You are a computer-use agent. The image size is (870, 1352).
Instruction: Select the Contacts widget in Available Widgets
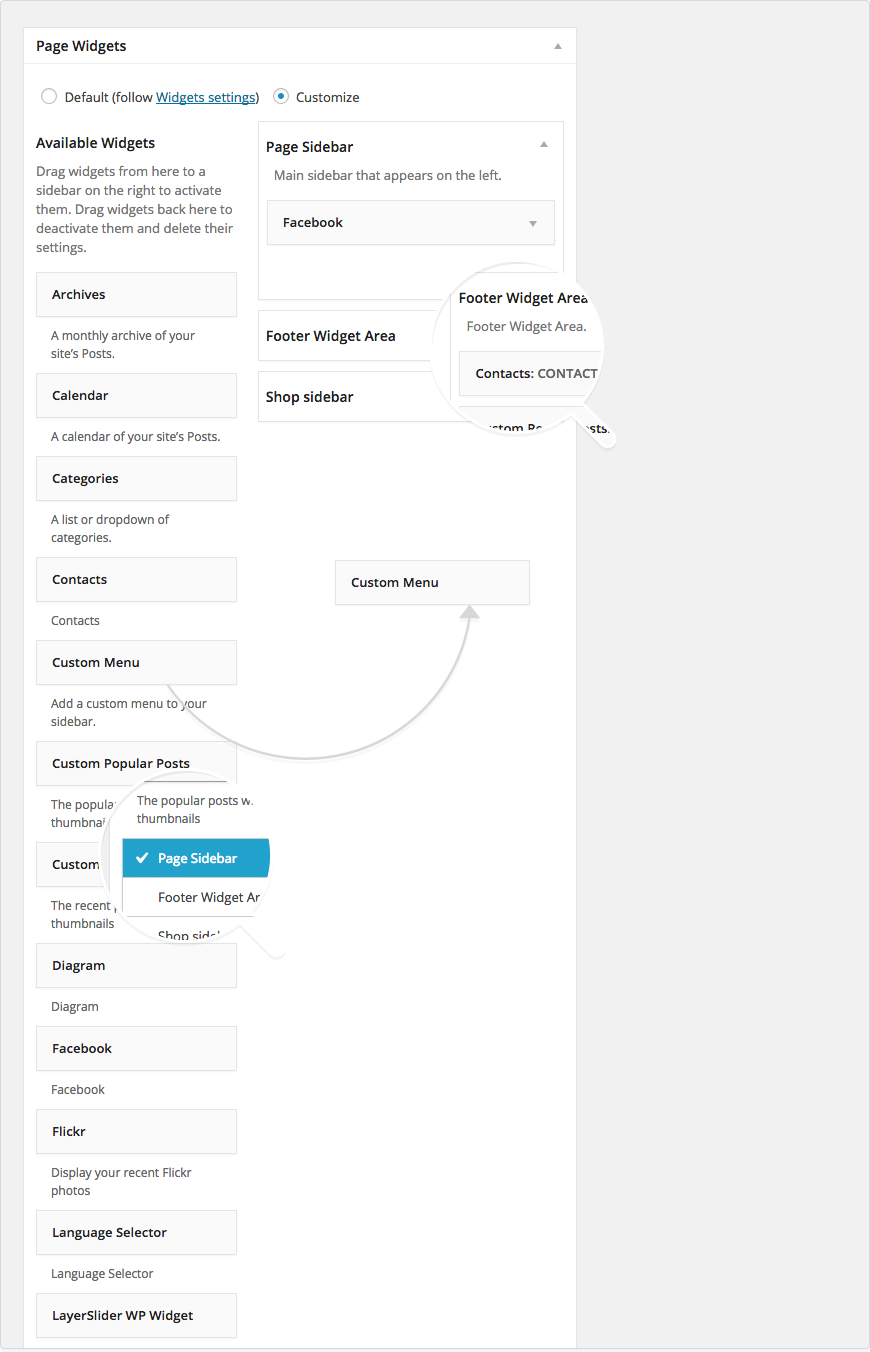coord(136,580)
